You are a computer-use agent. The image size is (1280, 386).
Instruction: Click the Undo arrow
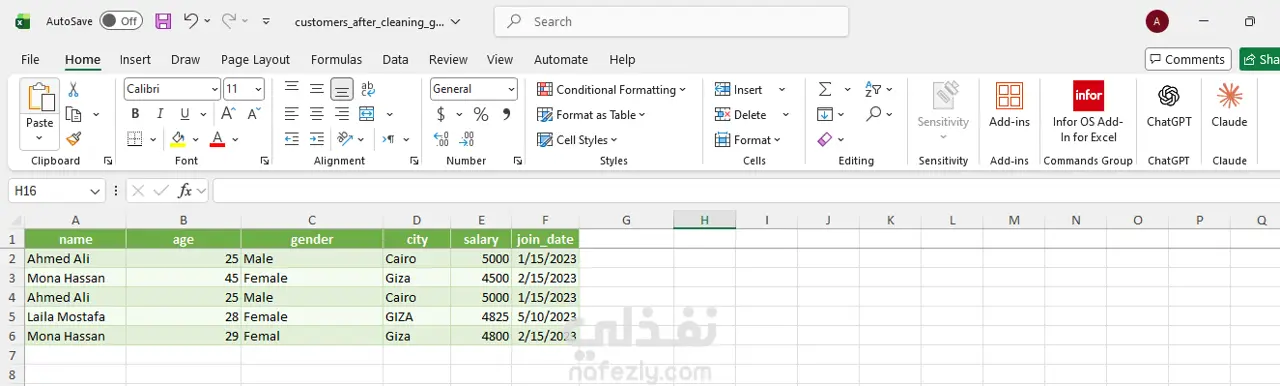click(190, 21)
